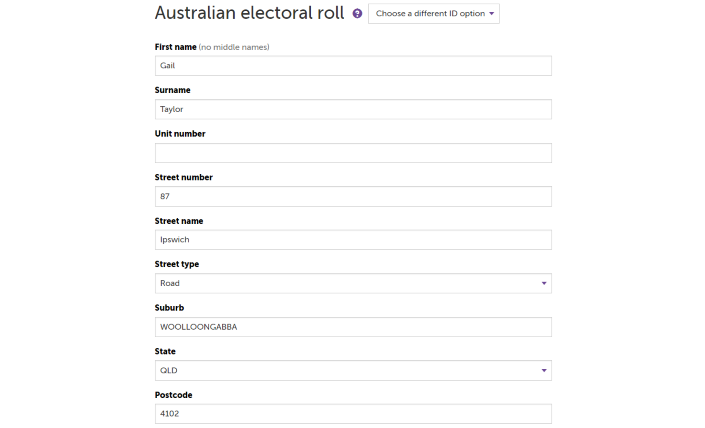Click the Unit number label

(180, 134)
